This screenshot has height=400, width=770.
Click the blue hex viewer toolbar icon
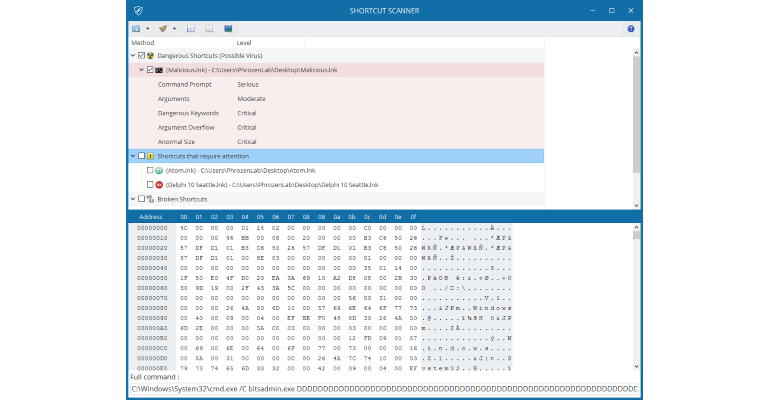point(228,29)
